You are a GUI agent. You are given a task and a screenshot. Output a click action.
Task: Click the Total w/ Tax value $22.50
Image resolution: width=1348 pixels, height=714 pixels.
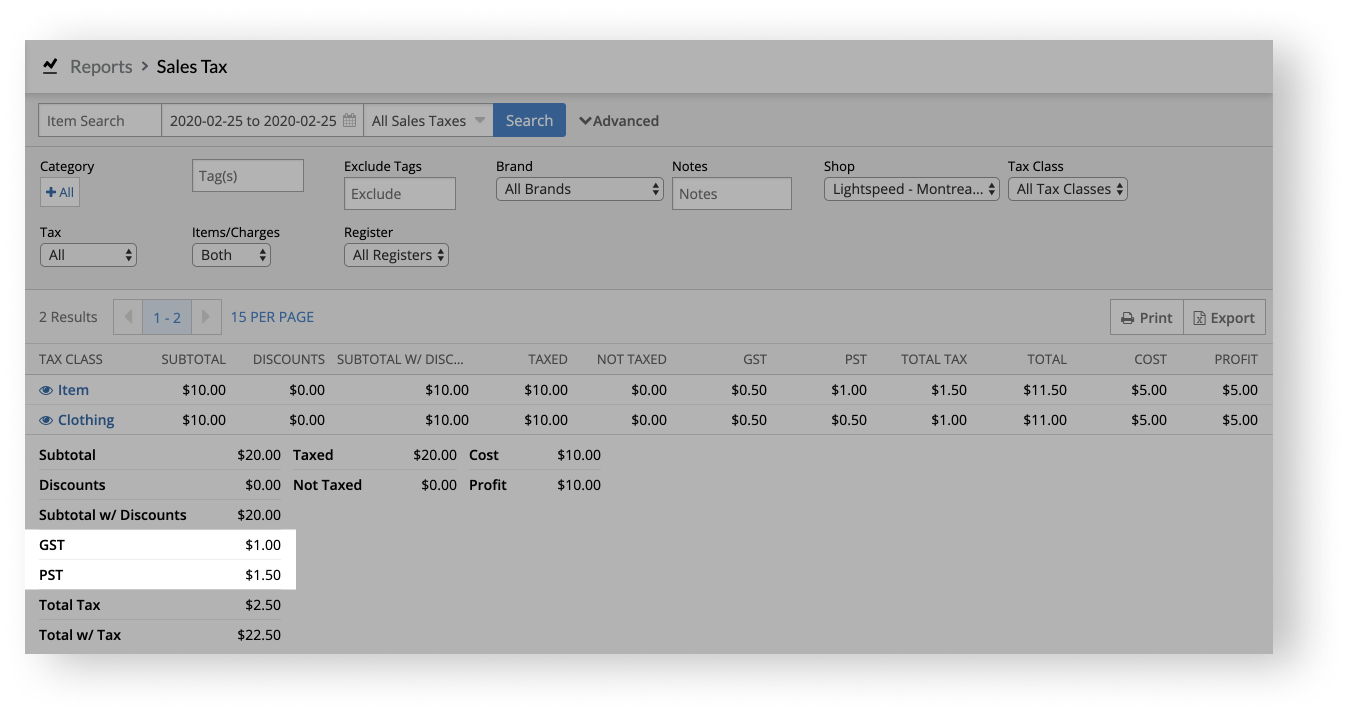tap(259, 635)
